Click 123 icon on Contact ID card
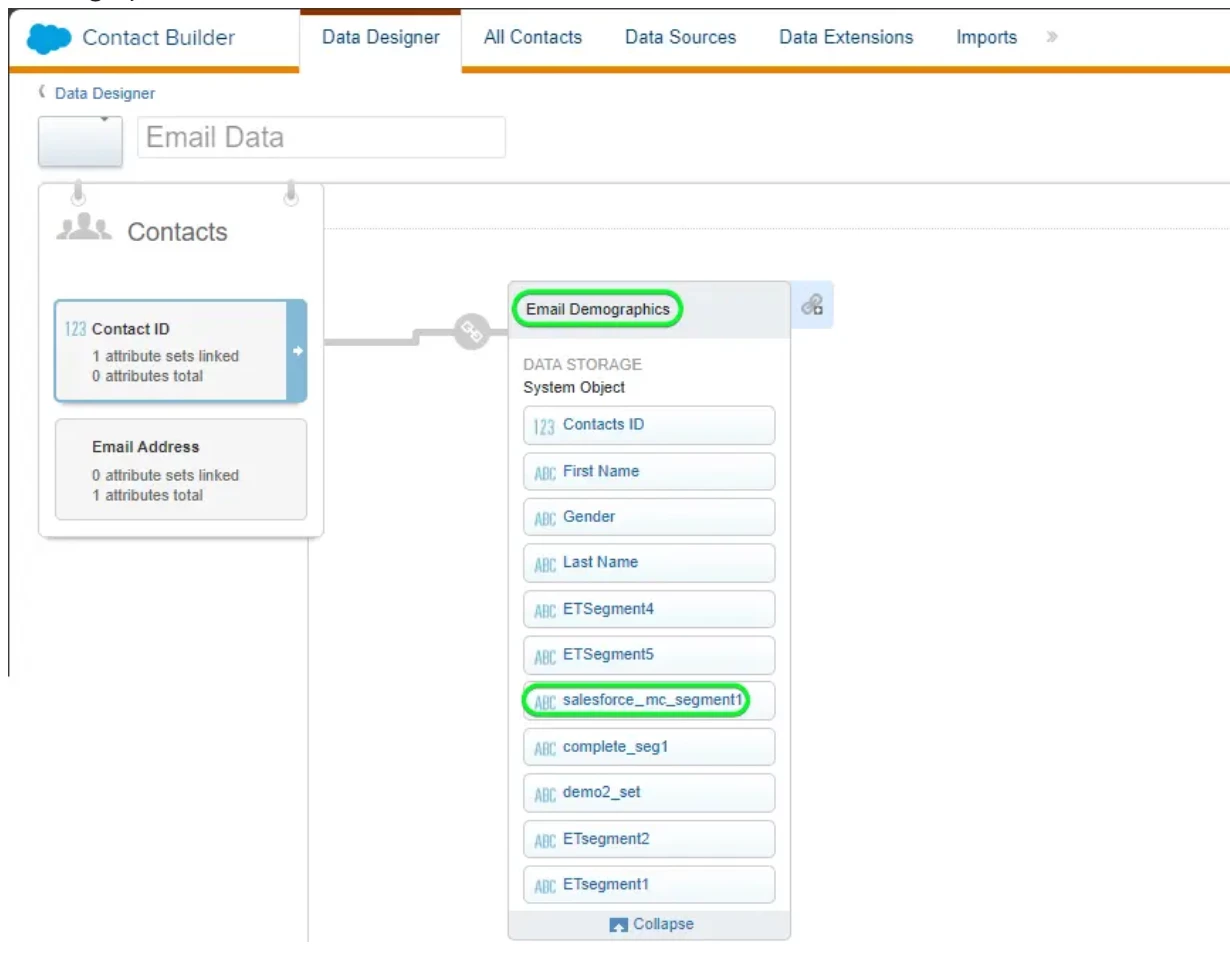This screenshot has height=976, width=1230. [75, 330]
